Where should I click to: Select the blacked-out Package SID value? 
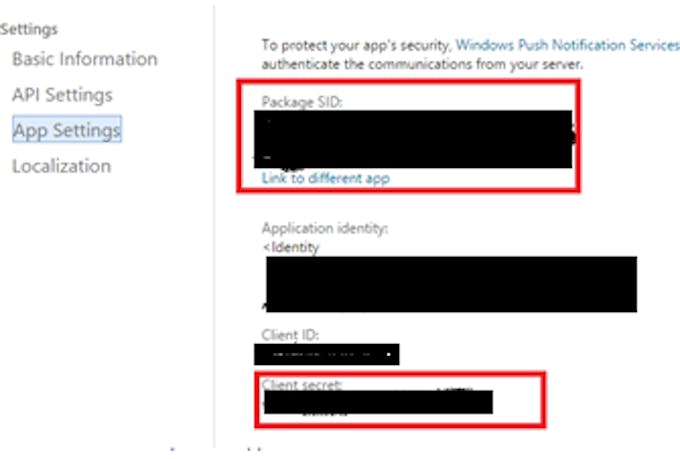(x=413, y=139)
